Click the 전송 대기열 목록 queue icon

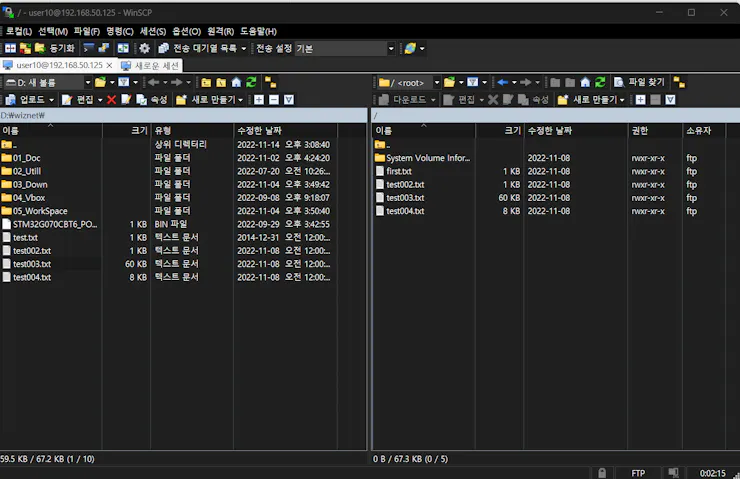[163, 48]
